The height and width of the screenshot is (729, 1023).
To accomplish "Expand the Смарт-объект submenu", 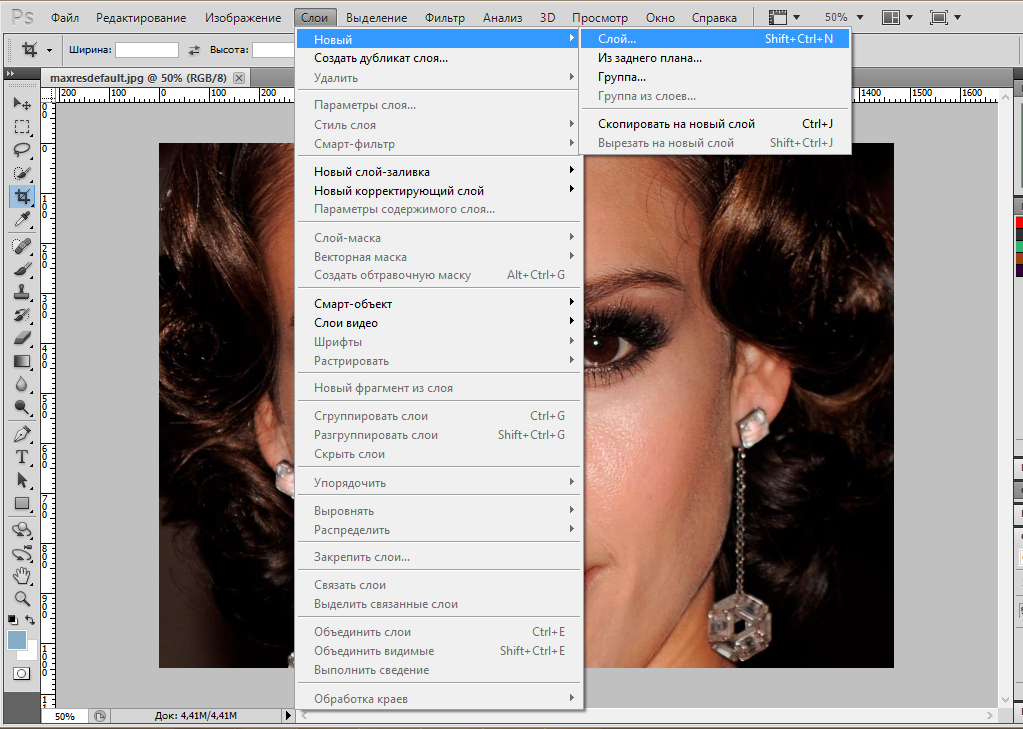I will (x=438, y=303).
